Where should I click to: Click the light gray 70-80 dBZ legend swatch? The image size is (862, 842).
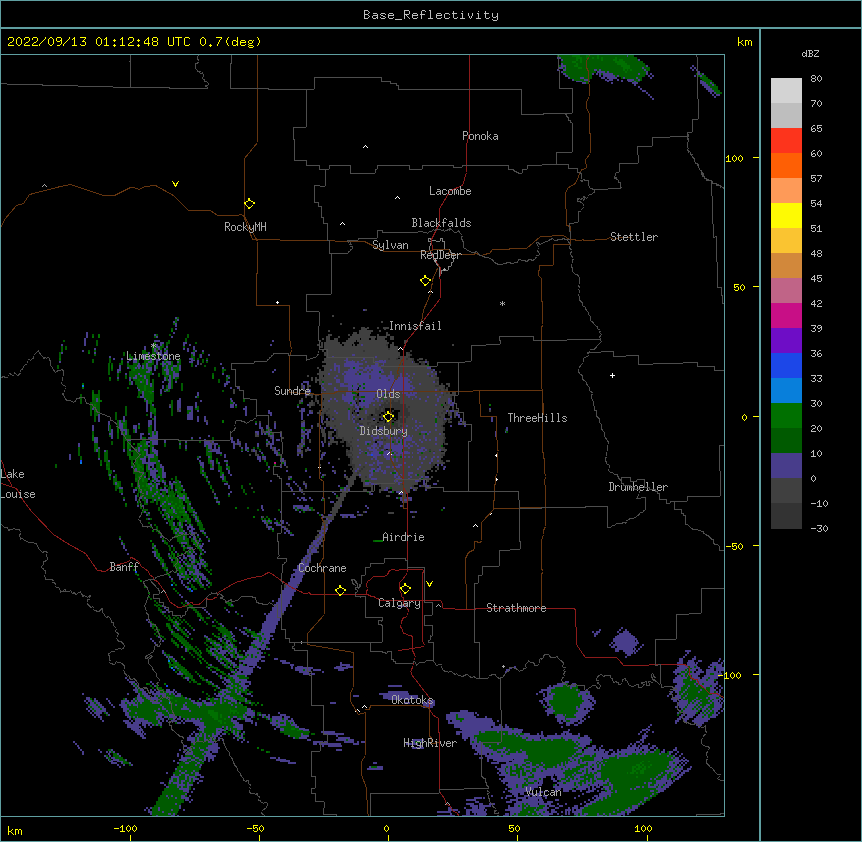pos(786,91)
